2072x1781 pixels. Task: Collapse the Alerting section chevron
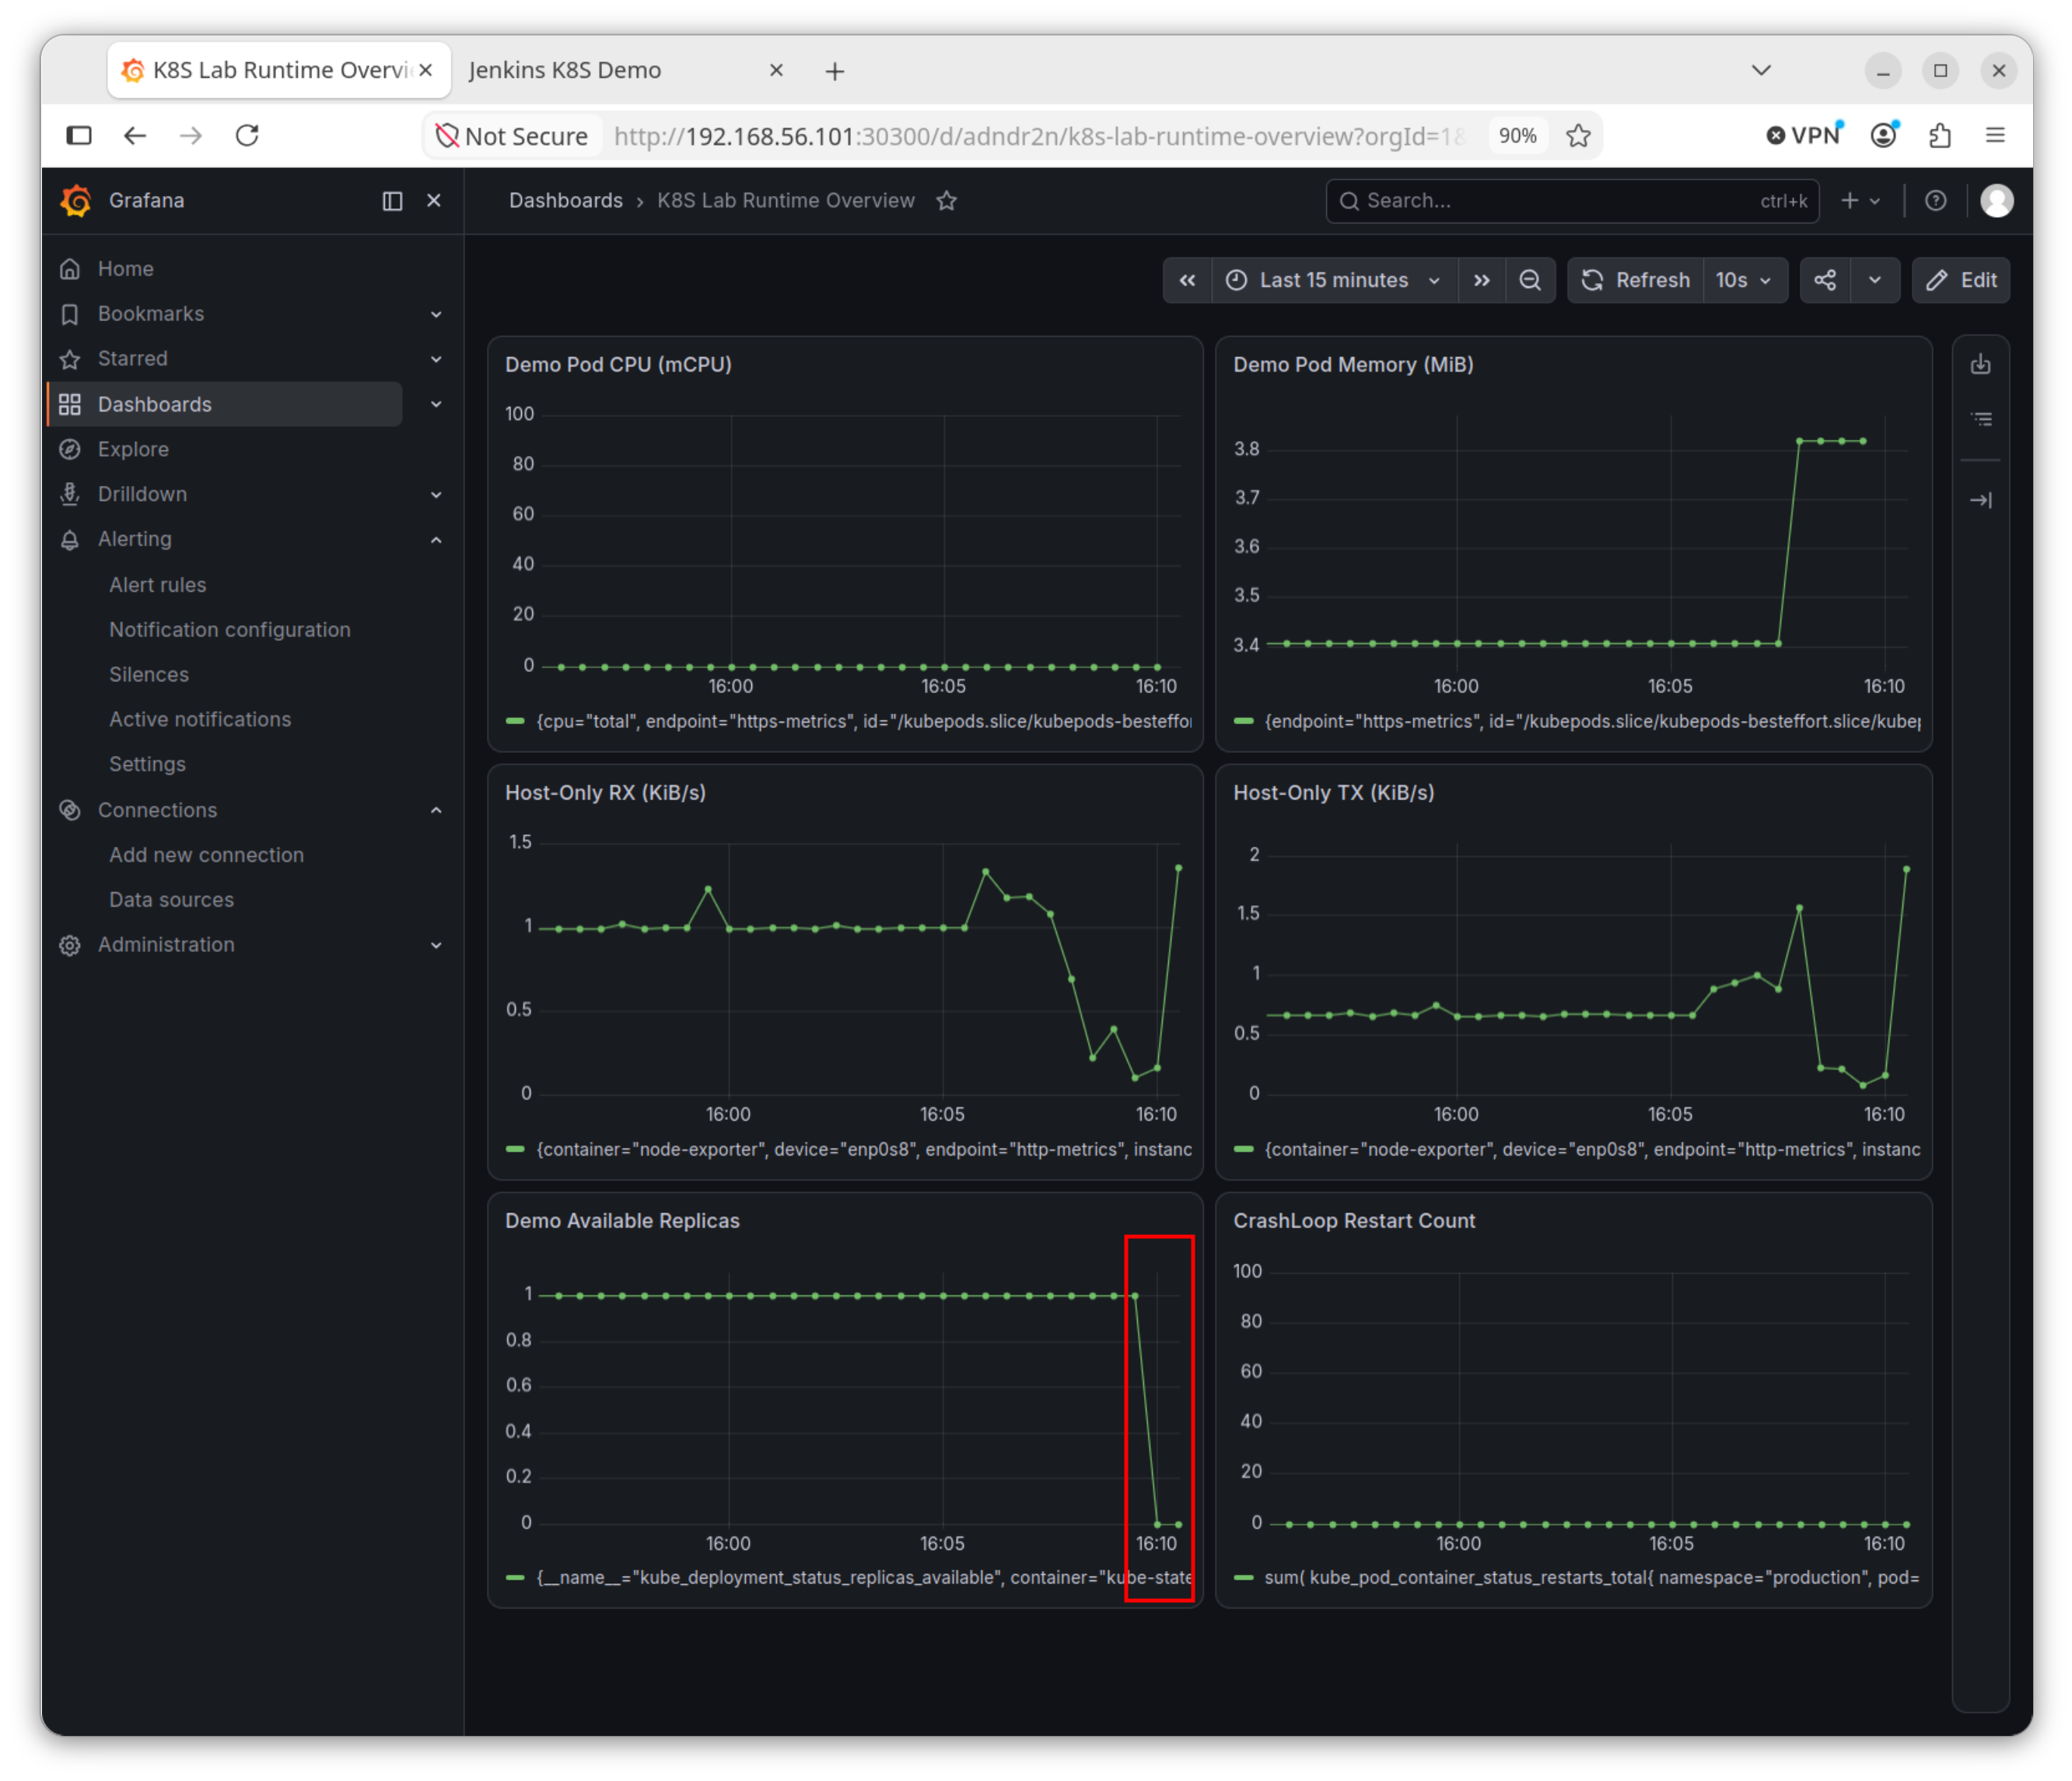tap(436, 540)
